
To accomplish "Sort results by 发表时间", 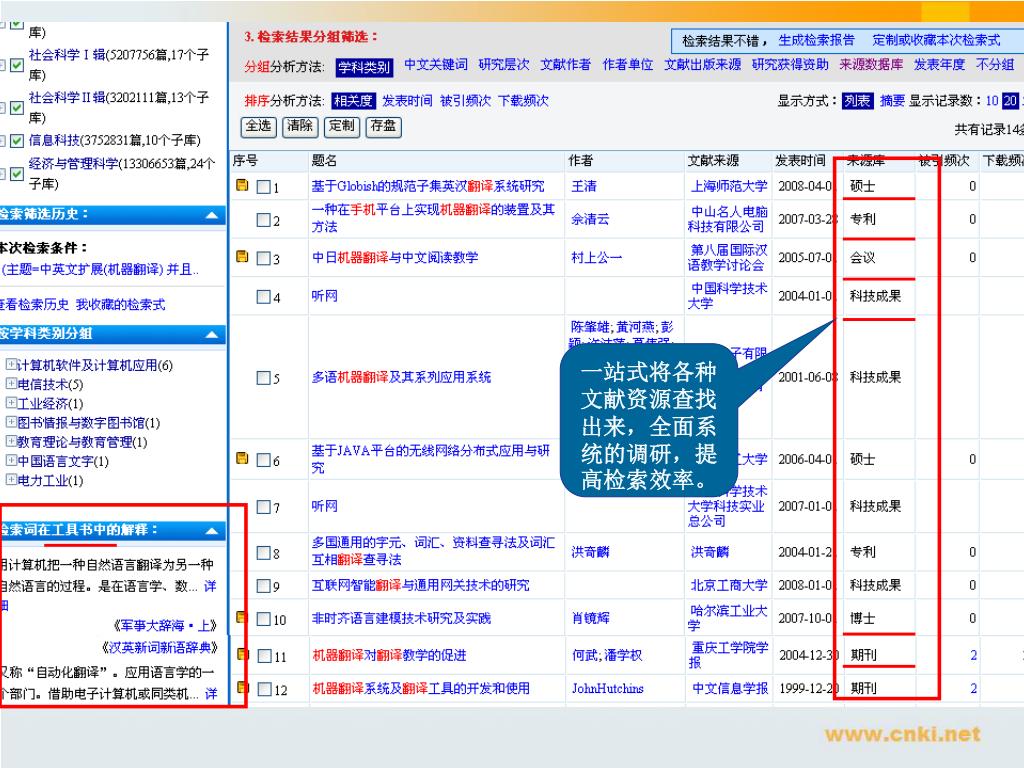I will click(x=407, y=101).
